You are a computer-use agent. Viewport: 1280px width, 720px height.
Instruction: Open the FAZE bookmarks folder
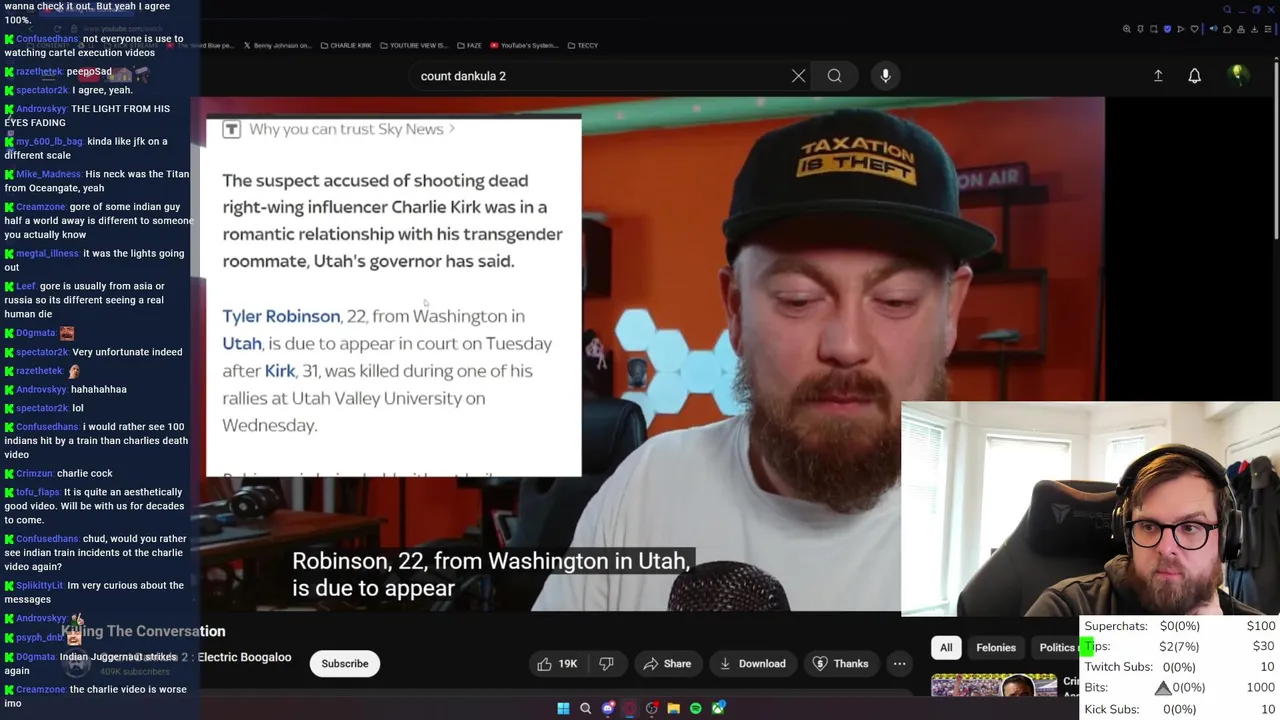pos(470,45)
